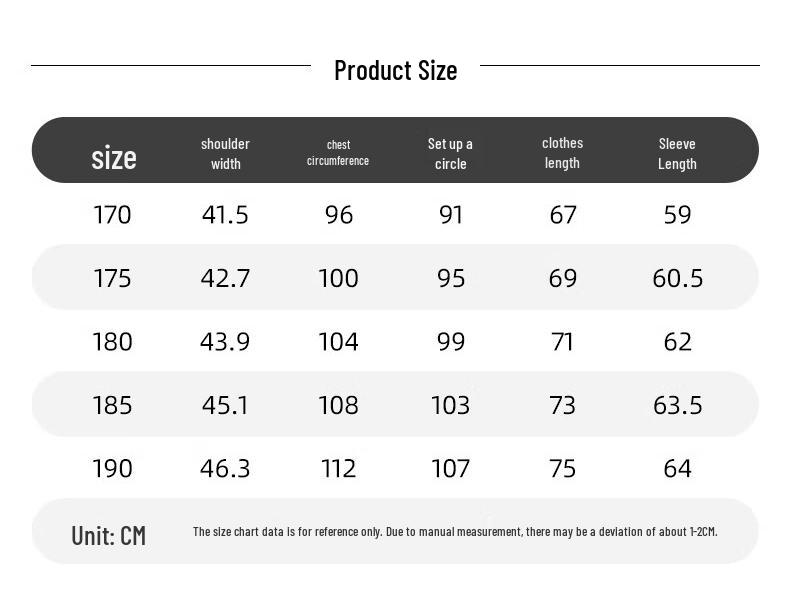This screenshot has width=790, height=593.
Task: Select the size 185 row label
Action: [x=112, y=405]
